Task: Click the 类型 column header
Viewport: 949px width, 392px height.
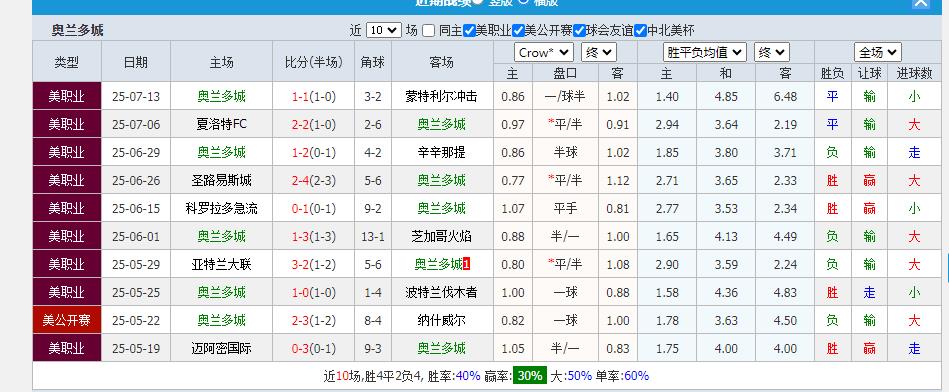Action: coord(67,62)
